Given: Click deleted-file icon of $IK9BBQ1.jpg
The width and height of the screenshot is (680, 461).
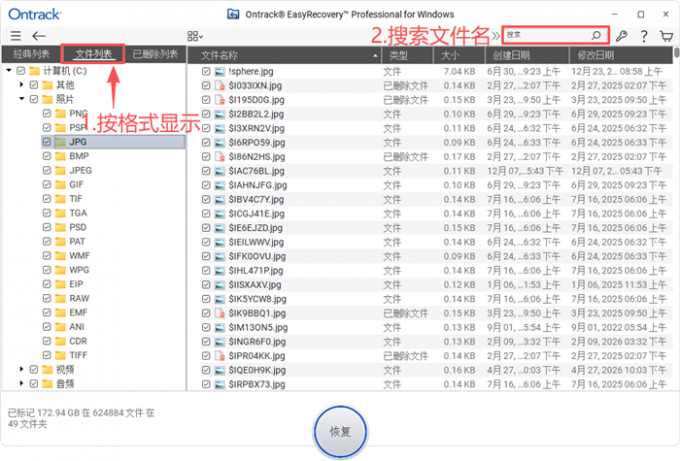Looking at the screenshot, I should pyautogui.click(x=220, y=313).
